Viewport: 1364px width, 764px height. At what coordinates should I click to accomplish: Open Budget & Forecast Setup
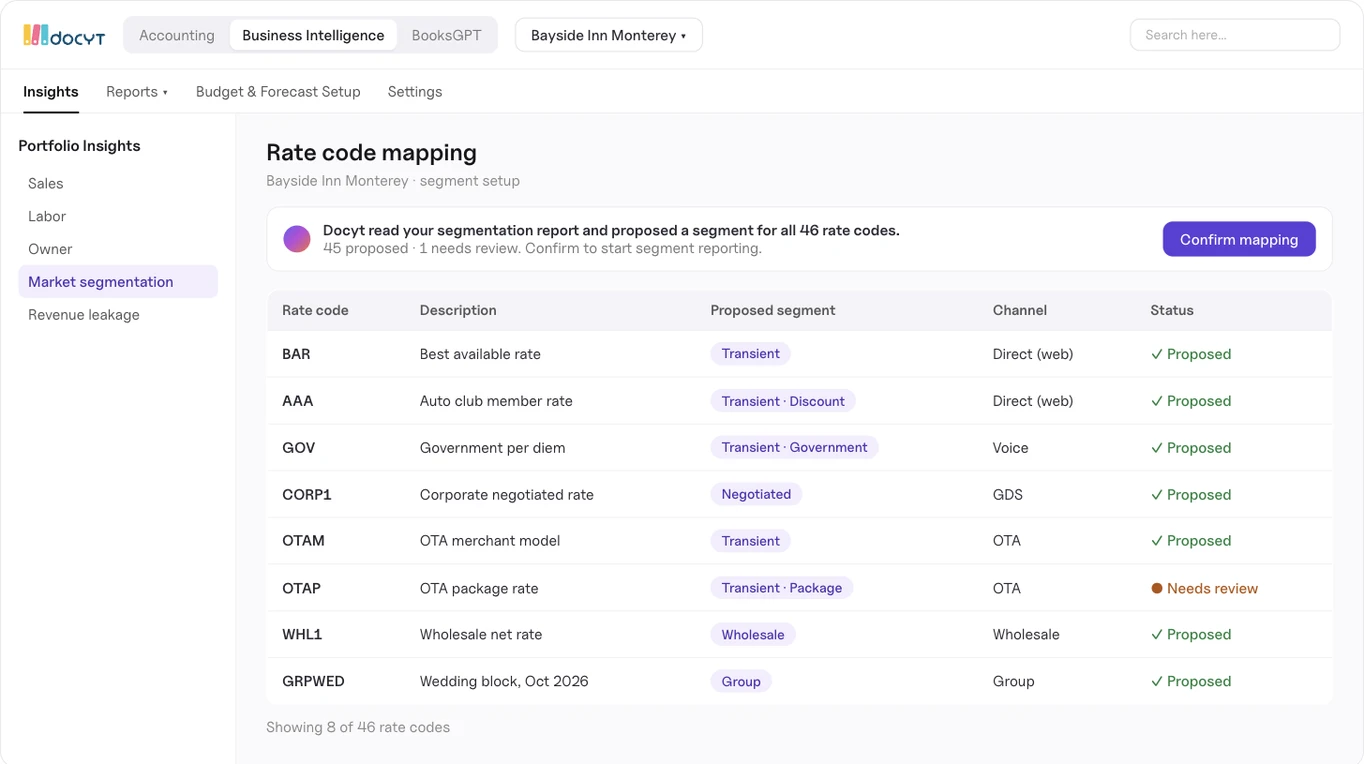pyautogui.click(x=278, y=92)
